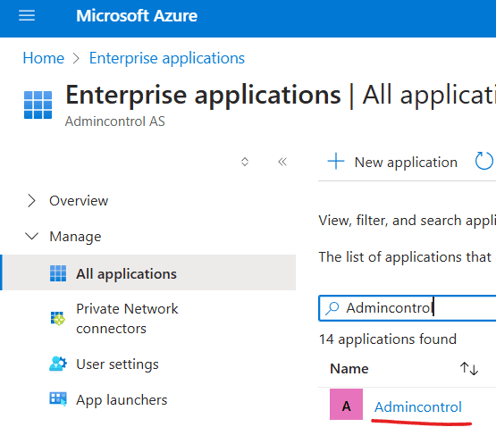The image size is (496, 427).
Task: Open Enterprise applications breadcrumb link
Action: coord(167,58)
